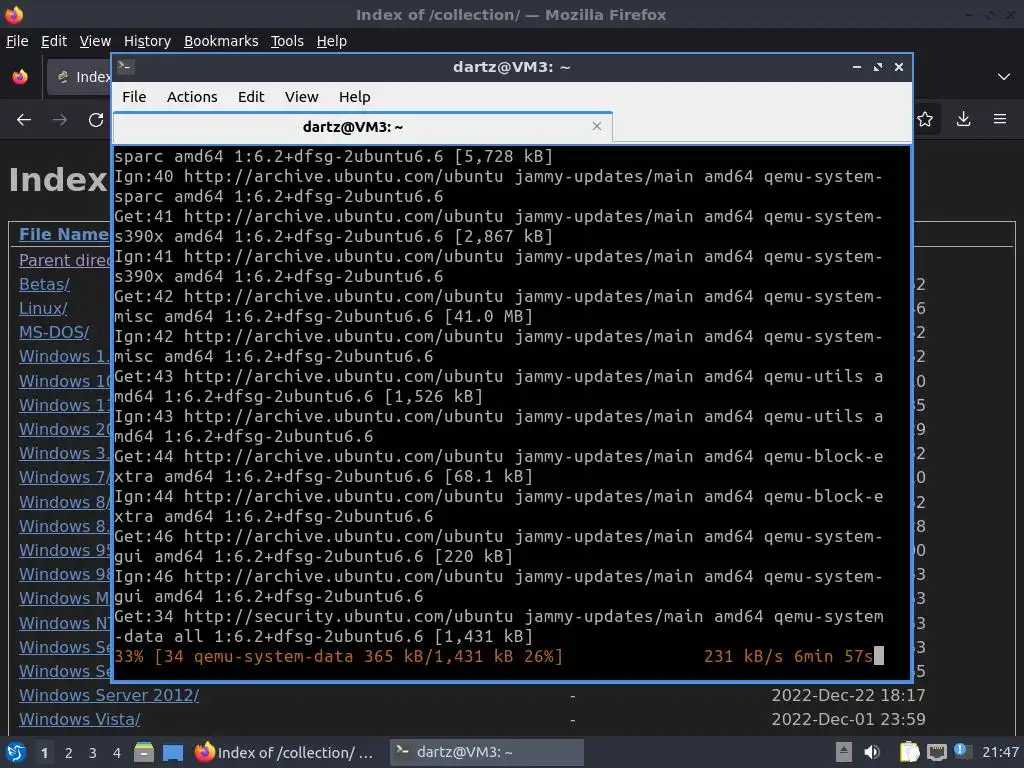Click the update notifier tray icon
This screenshot has height=768, width=1024.
(x=960, y=751)
